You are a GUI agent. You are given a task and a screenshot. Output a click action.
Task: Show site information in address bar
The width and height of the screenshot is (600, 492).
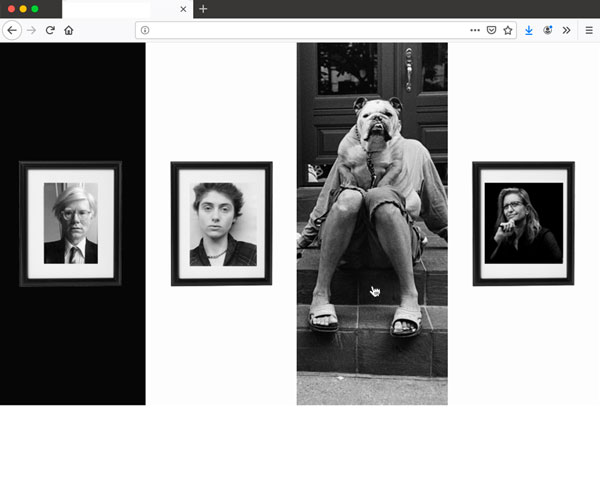[145, 30]
